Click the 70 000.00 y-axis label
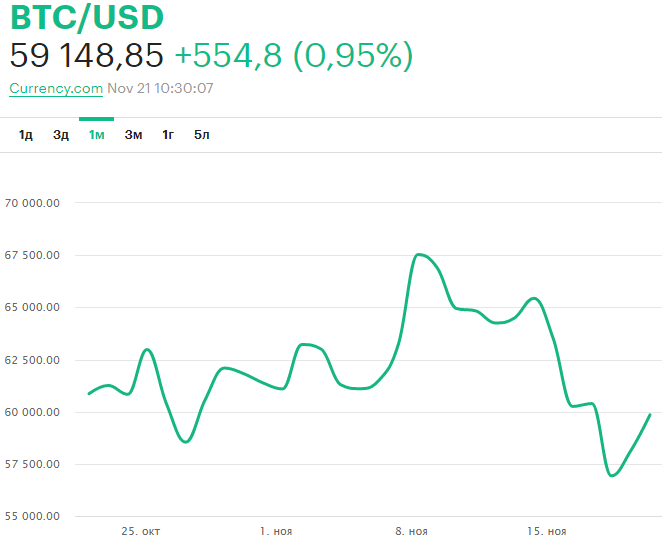 (x=33, y=203)
